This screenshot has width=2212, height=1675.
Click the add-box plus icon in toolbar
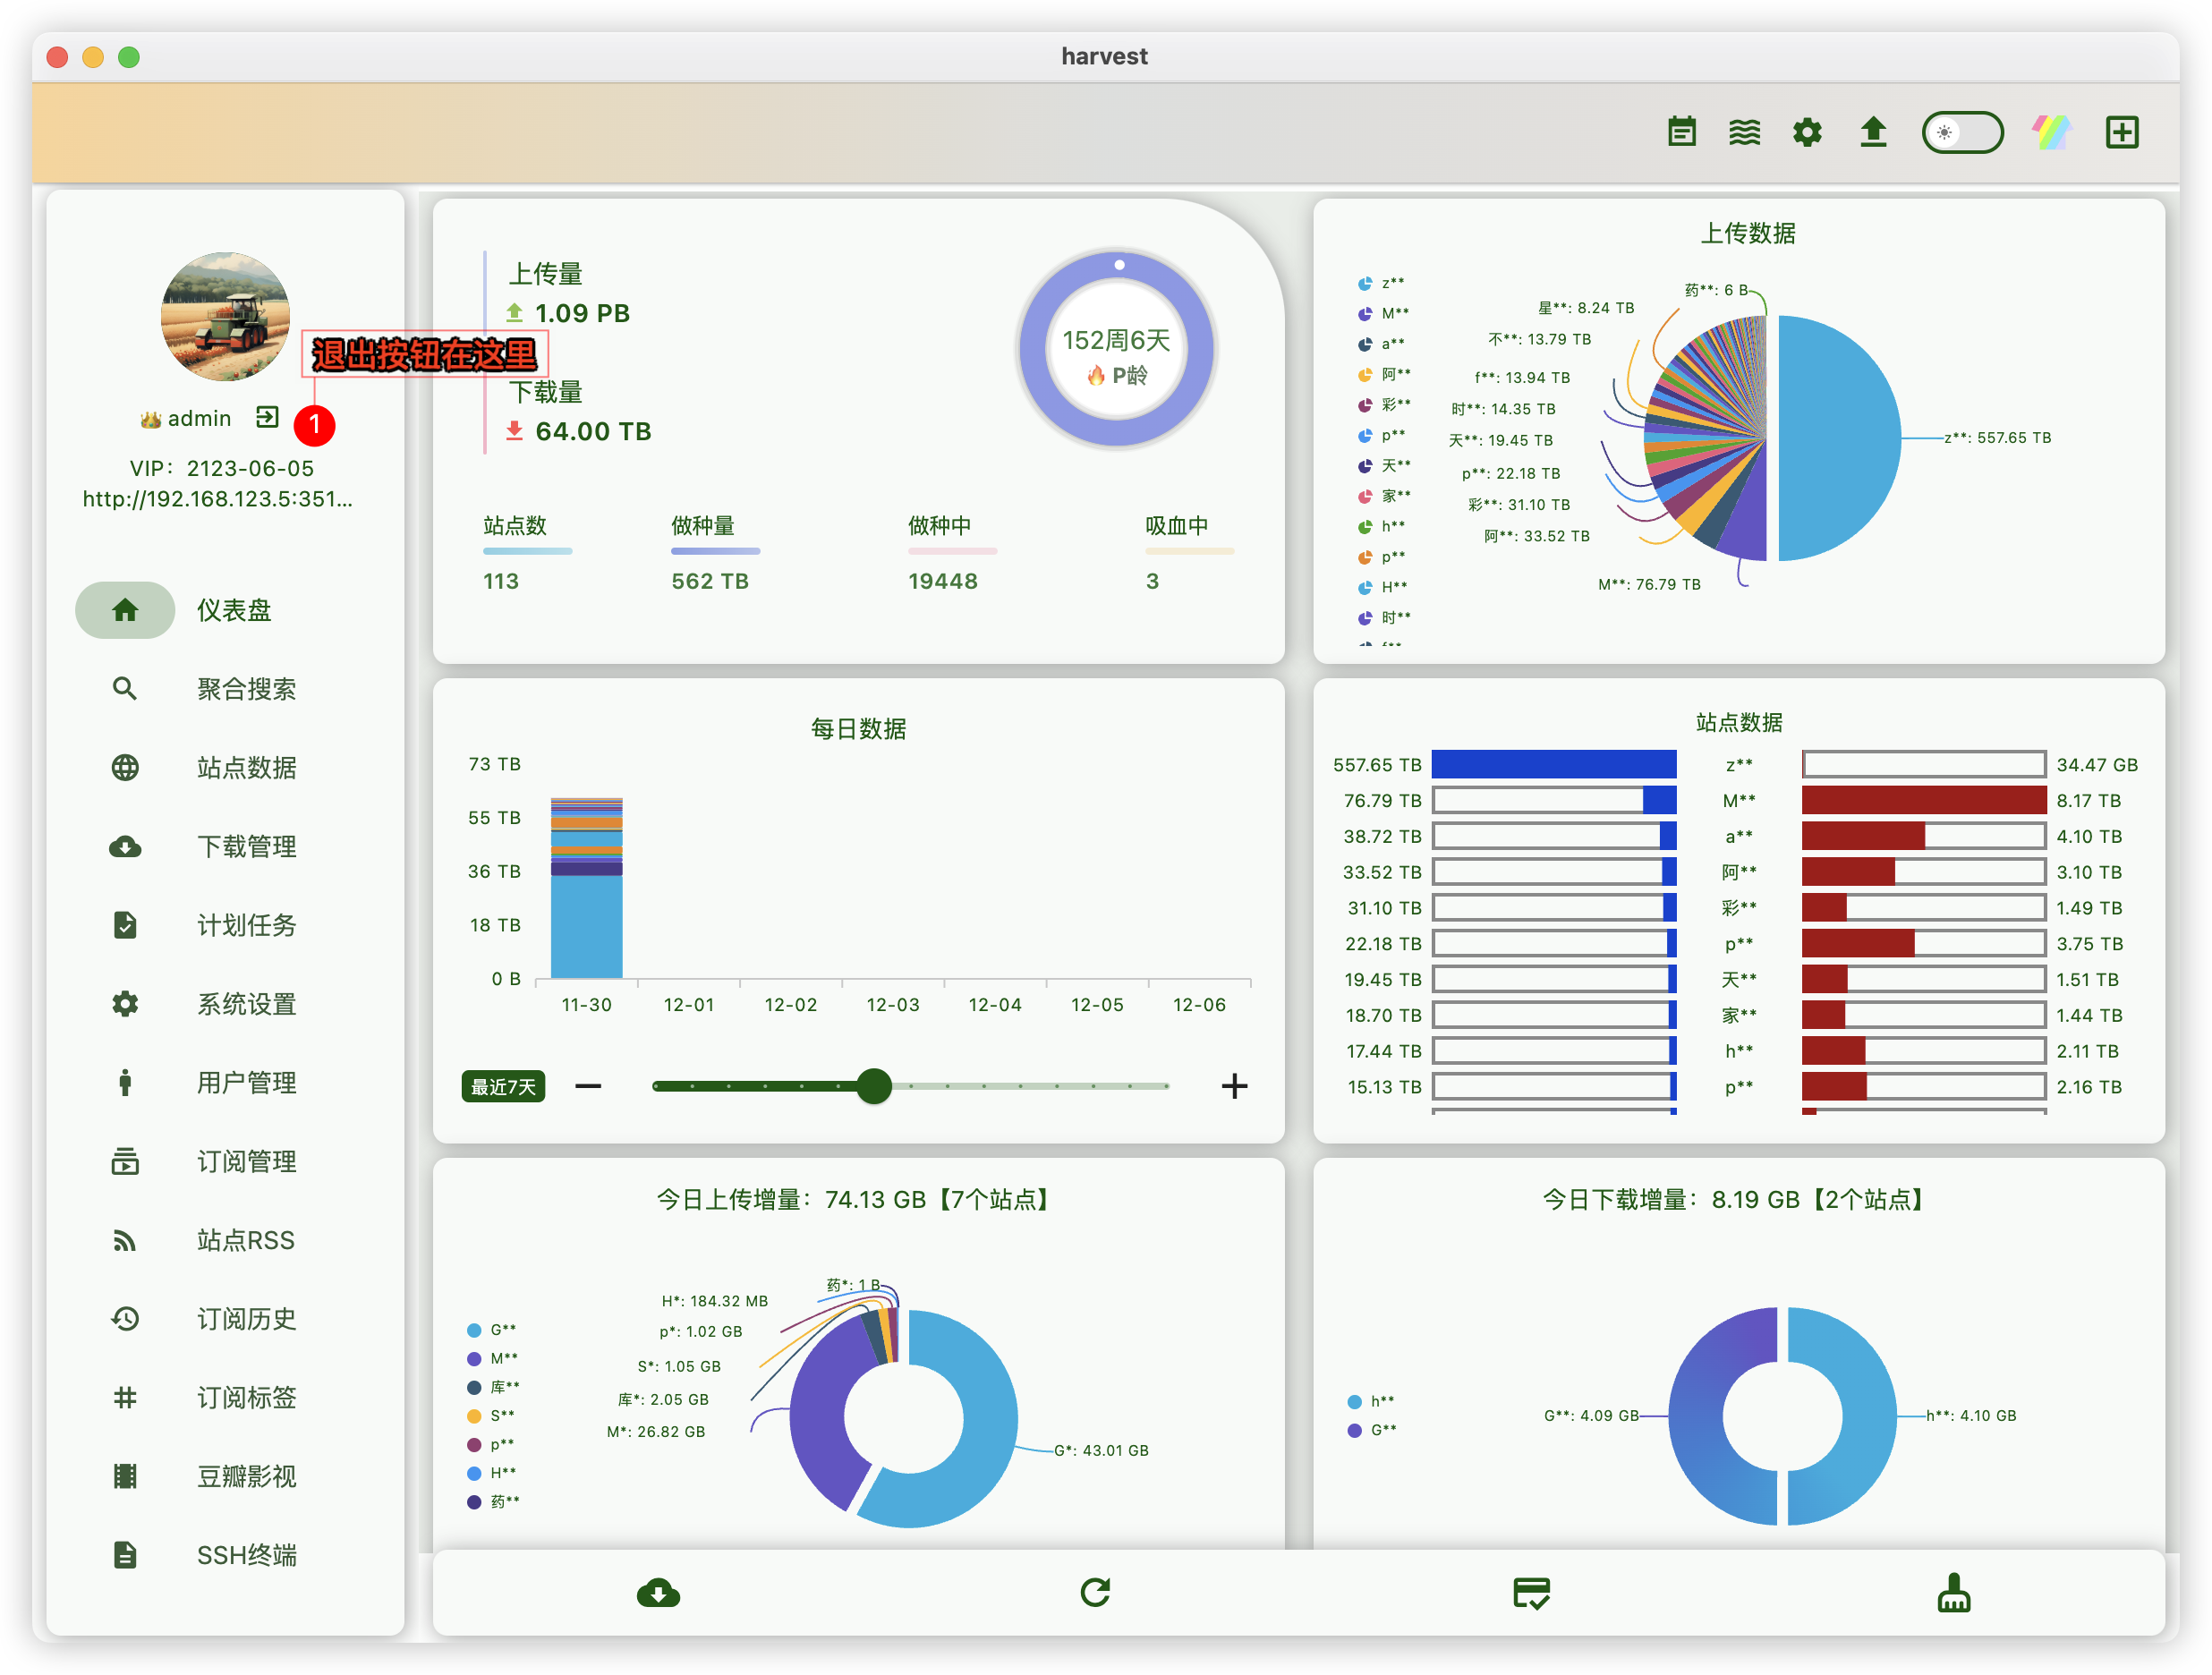[x=2121, y=132]
